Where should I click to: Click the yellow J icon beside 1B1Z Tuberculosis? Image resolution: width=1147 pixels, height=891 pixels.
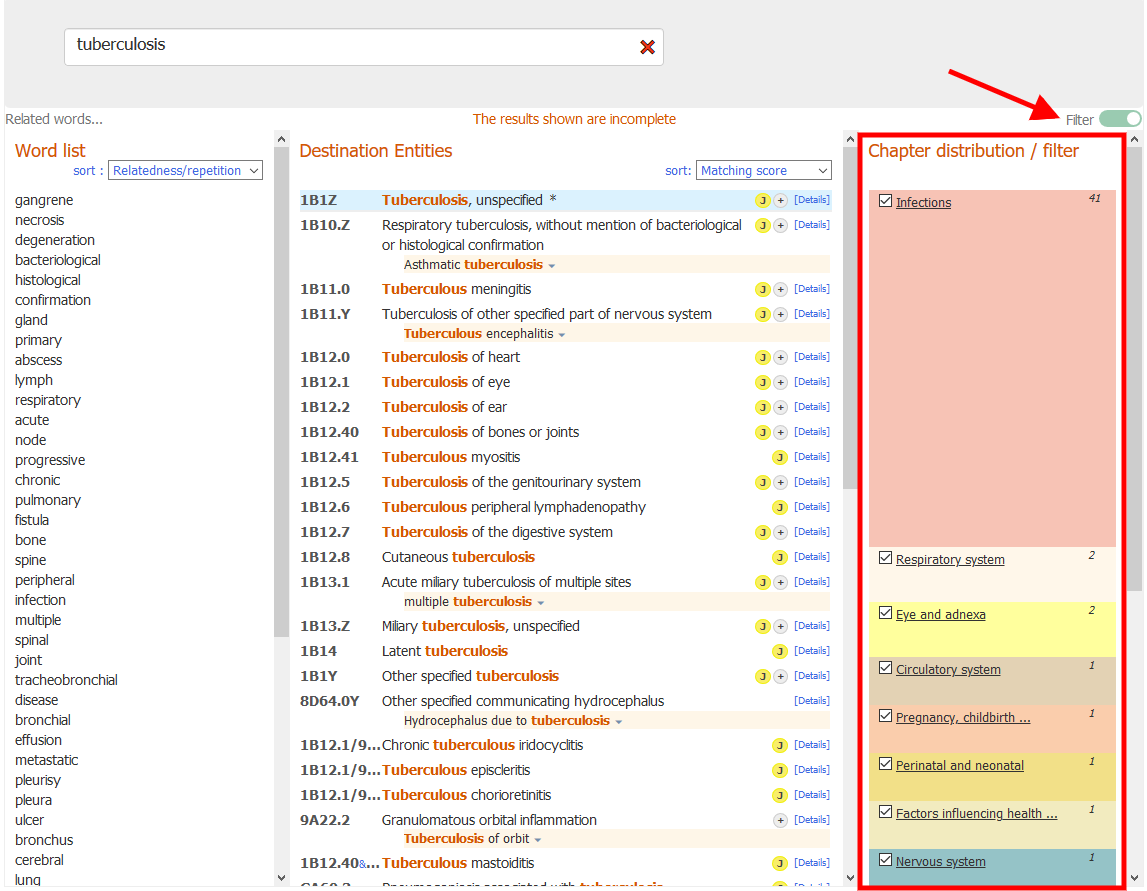point(761,200)
